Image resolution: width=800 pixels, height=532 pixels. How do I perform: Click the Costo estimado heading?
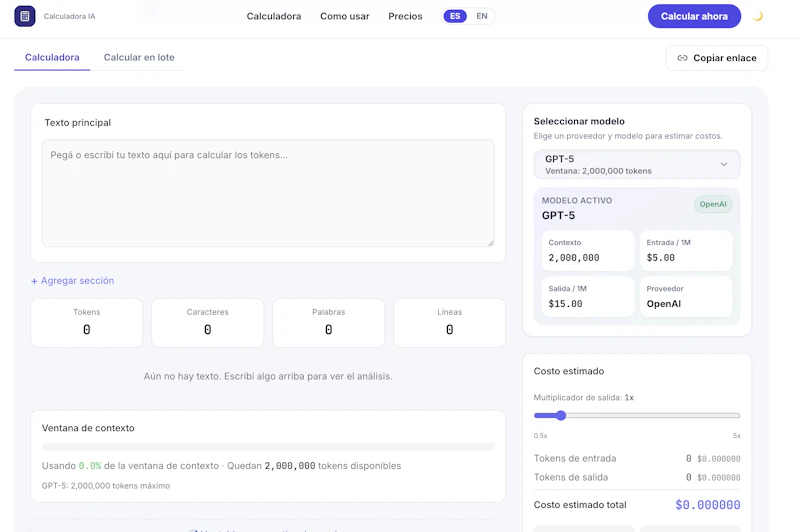pyautogui.click(x=569, y=371)
